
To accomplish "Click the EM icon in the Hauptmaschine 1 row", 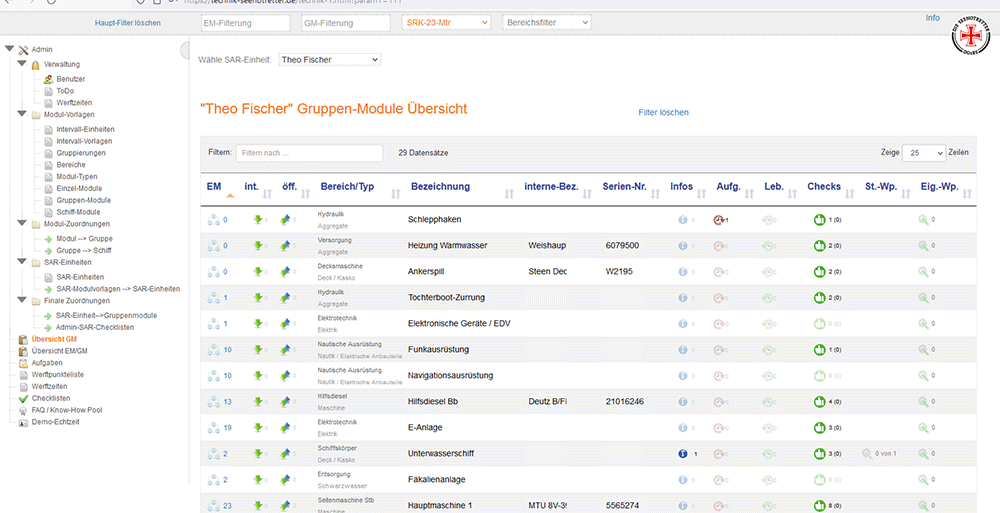I will pyautogui.click(x=214, y=505).
